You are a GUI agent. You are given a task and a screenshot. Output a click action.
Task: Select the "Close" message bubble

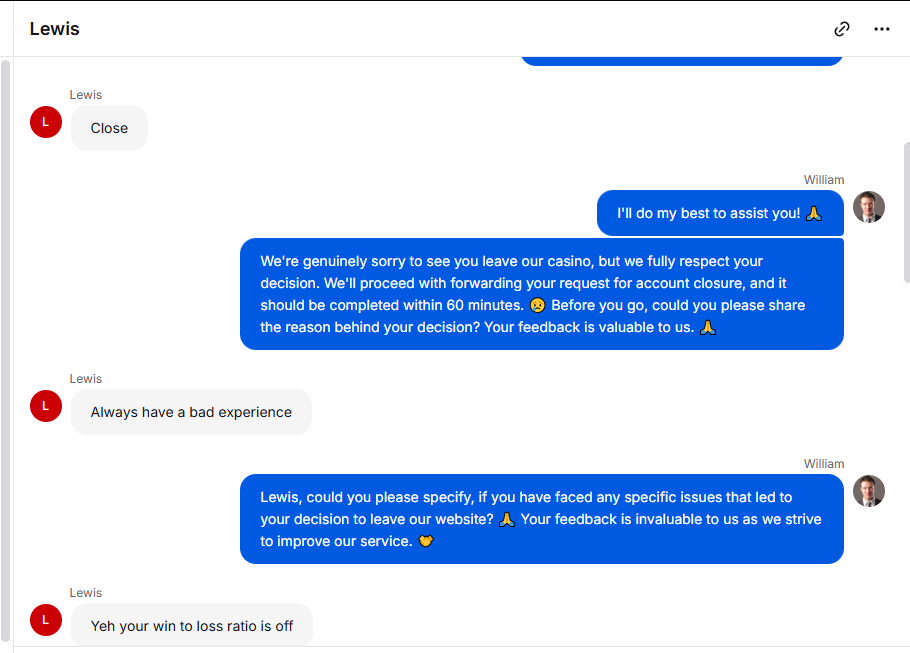pos(109,128)
